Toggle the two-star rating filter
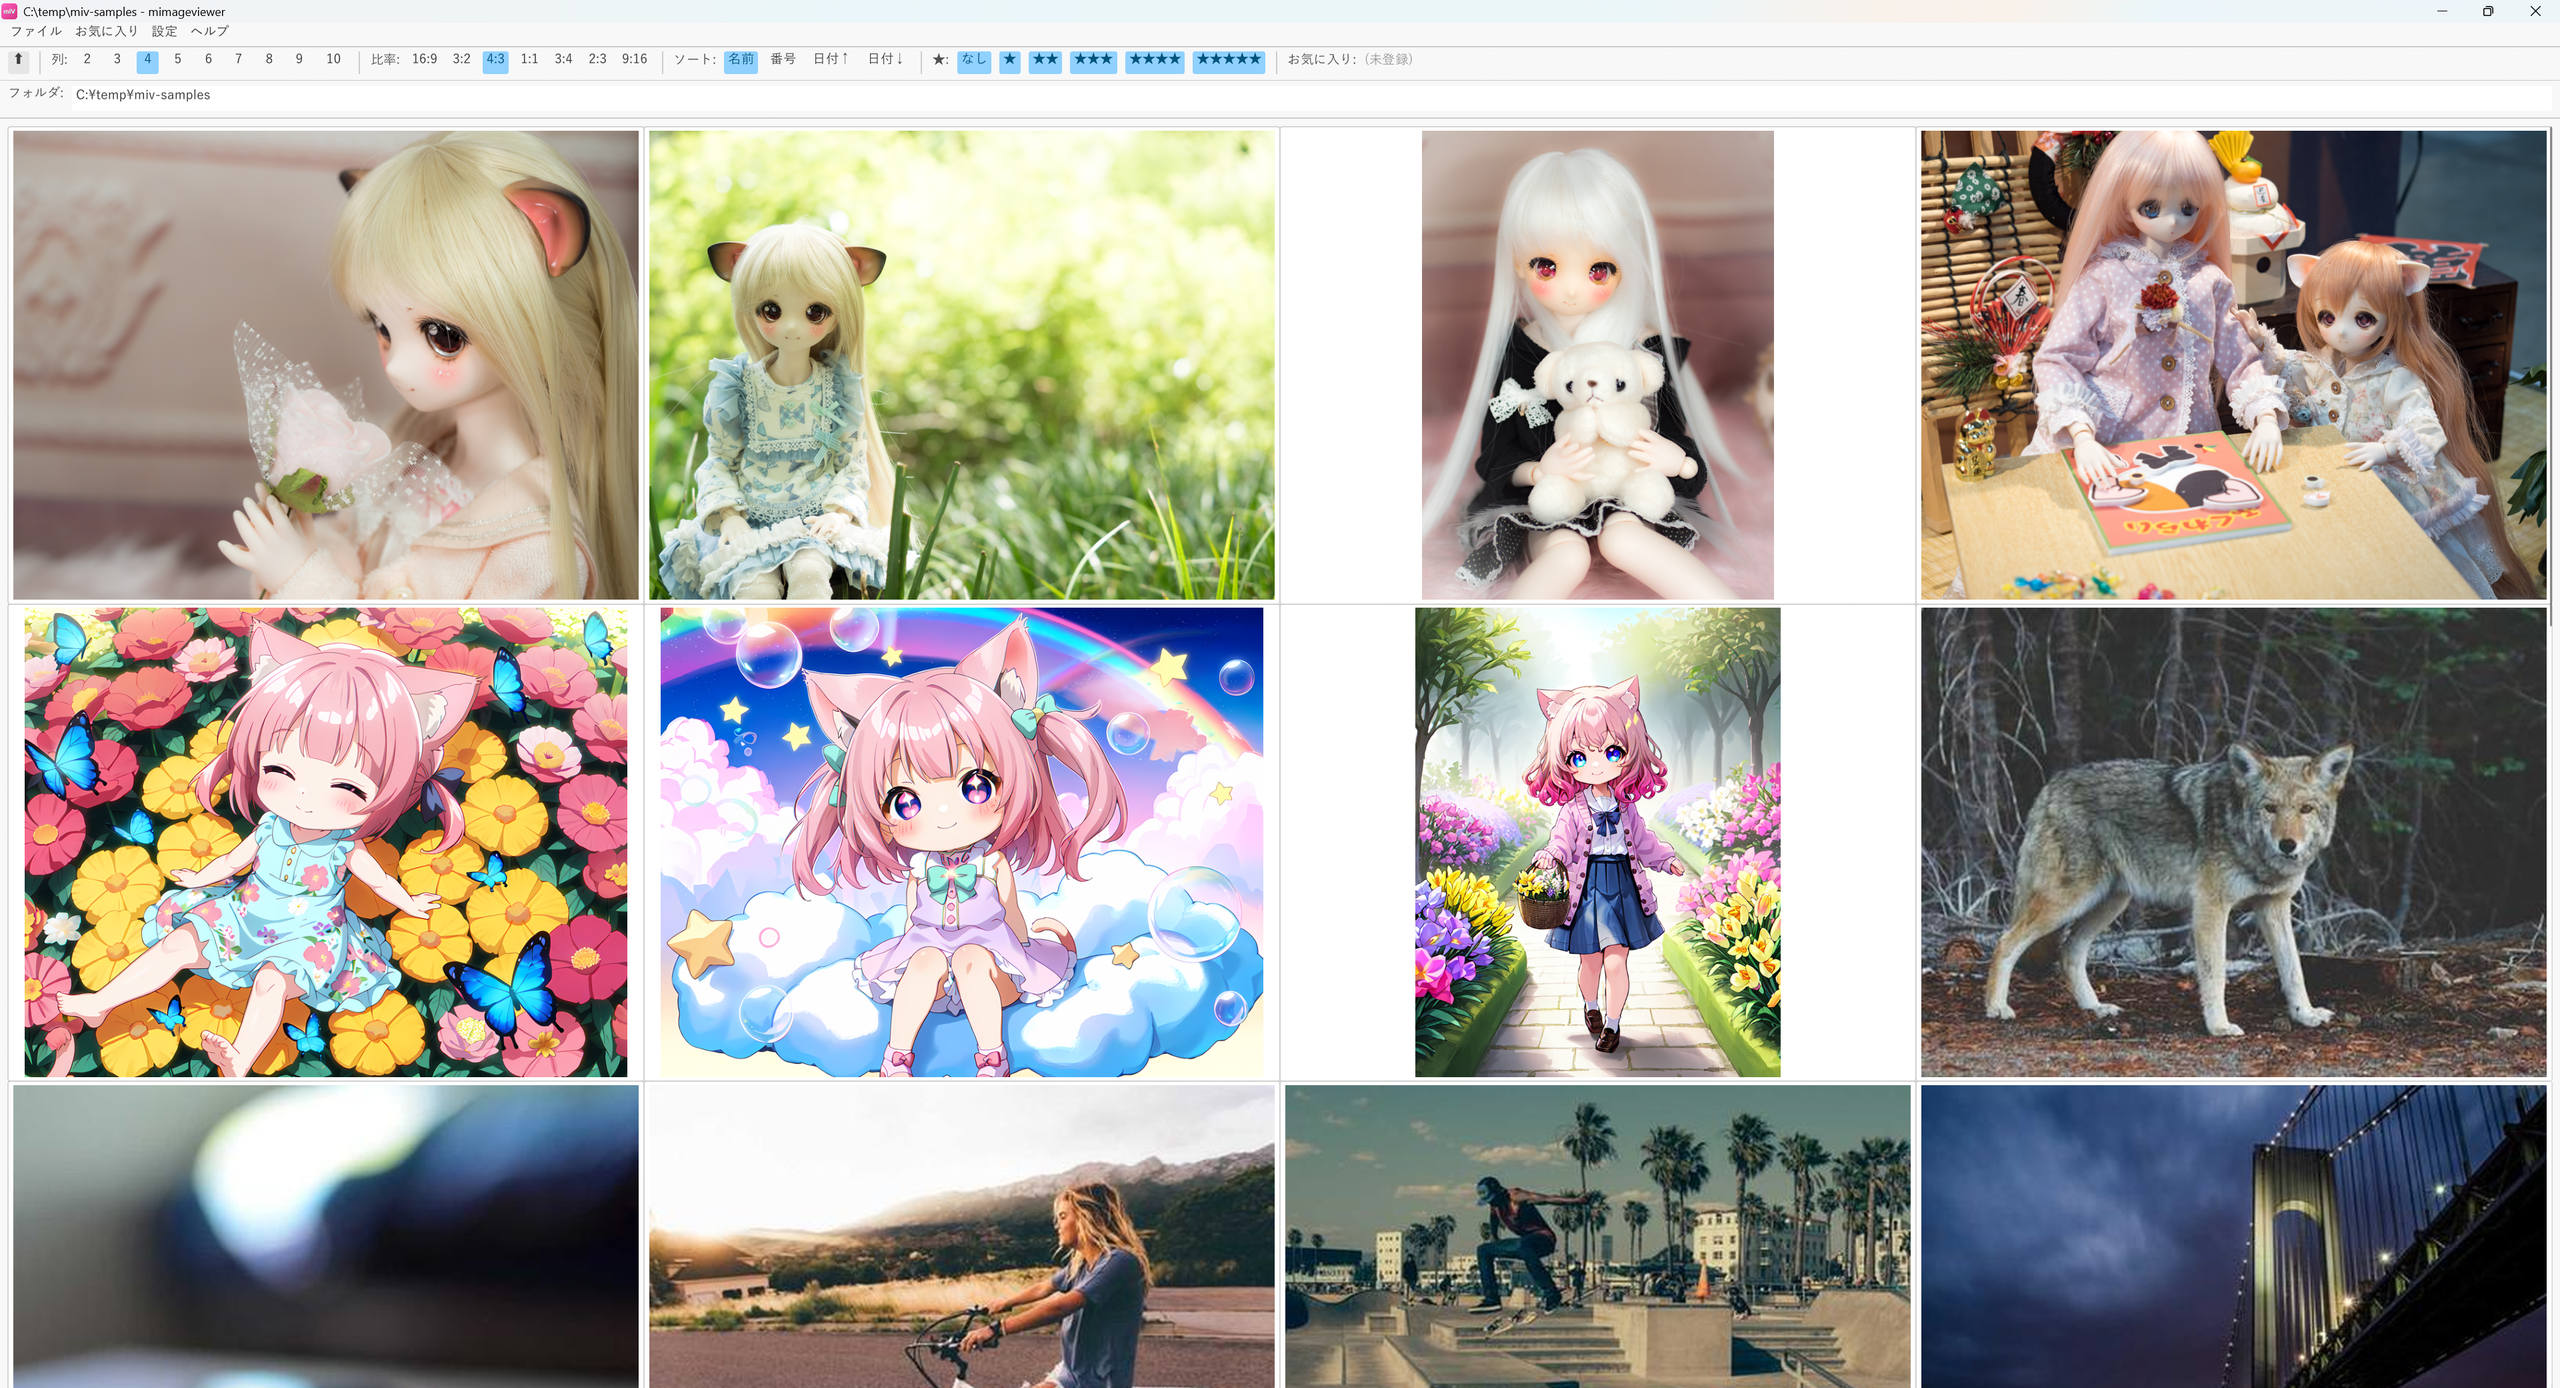The image size is (2560, 1388). coord(1045,60)
